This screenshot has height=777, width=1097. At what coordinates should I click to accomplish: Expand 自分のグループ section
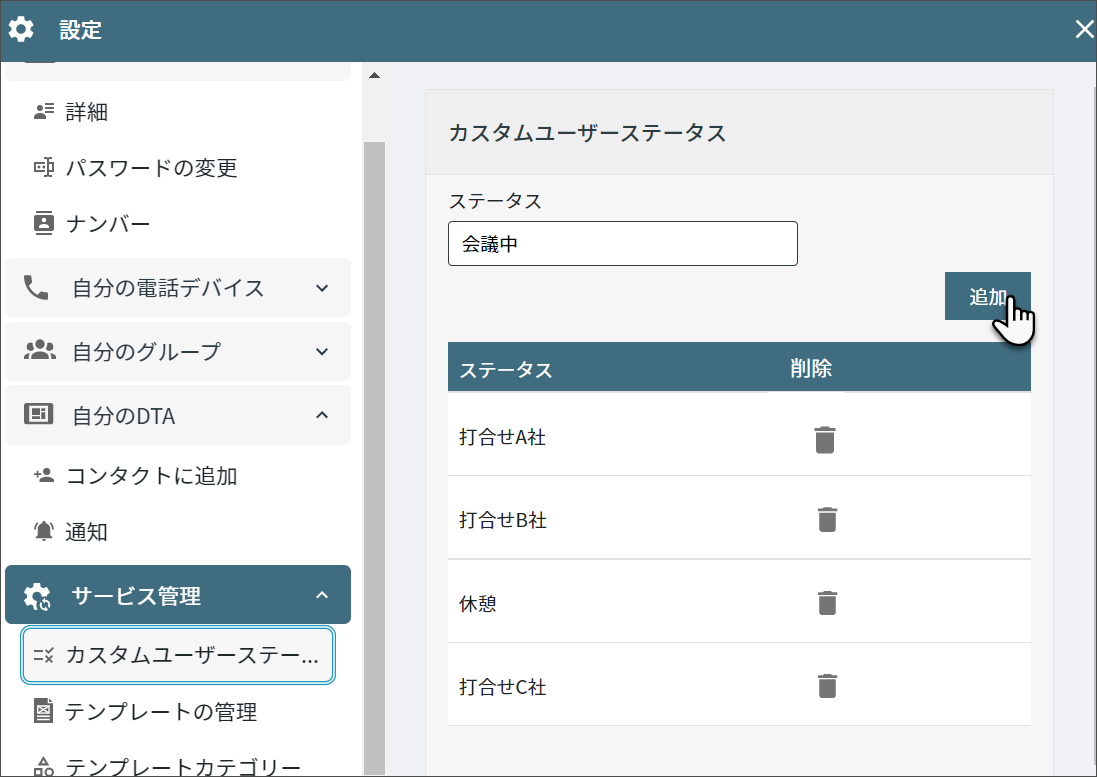coord(178,351)
